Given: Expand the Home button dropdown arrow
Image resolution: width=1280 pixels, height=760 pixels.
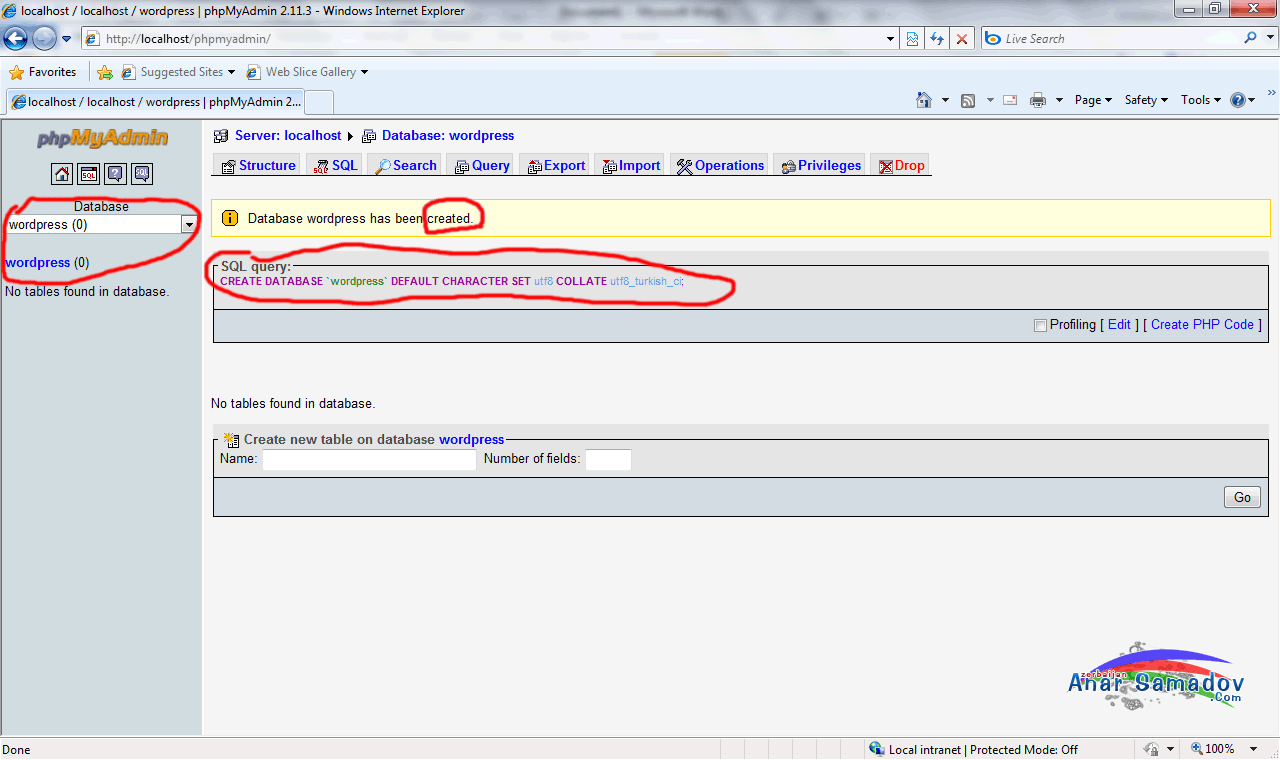Looking at the screenshot, I should pos(945,100).
